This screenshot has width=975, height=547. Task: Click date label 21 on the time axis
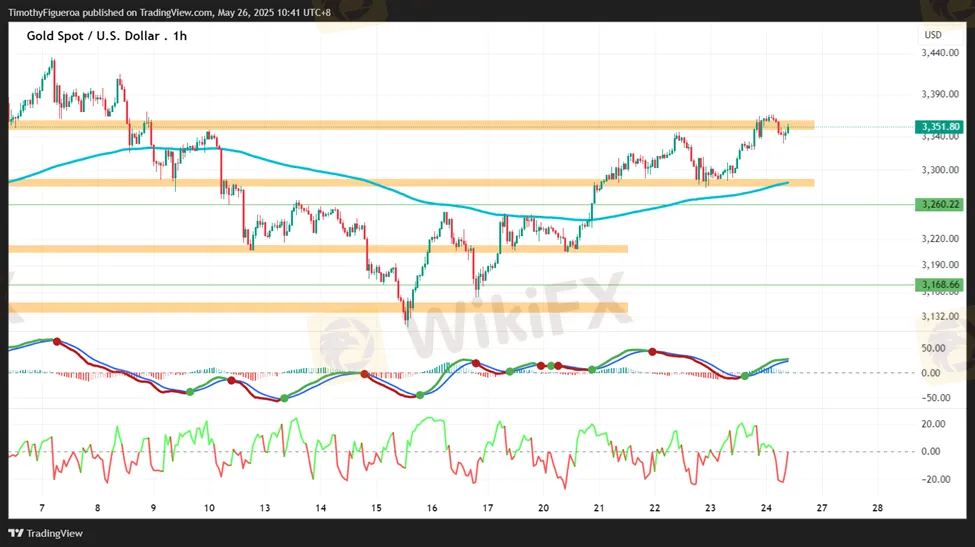click(x=598, y=508)
